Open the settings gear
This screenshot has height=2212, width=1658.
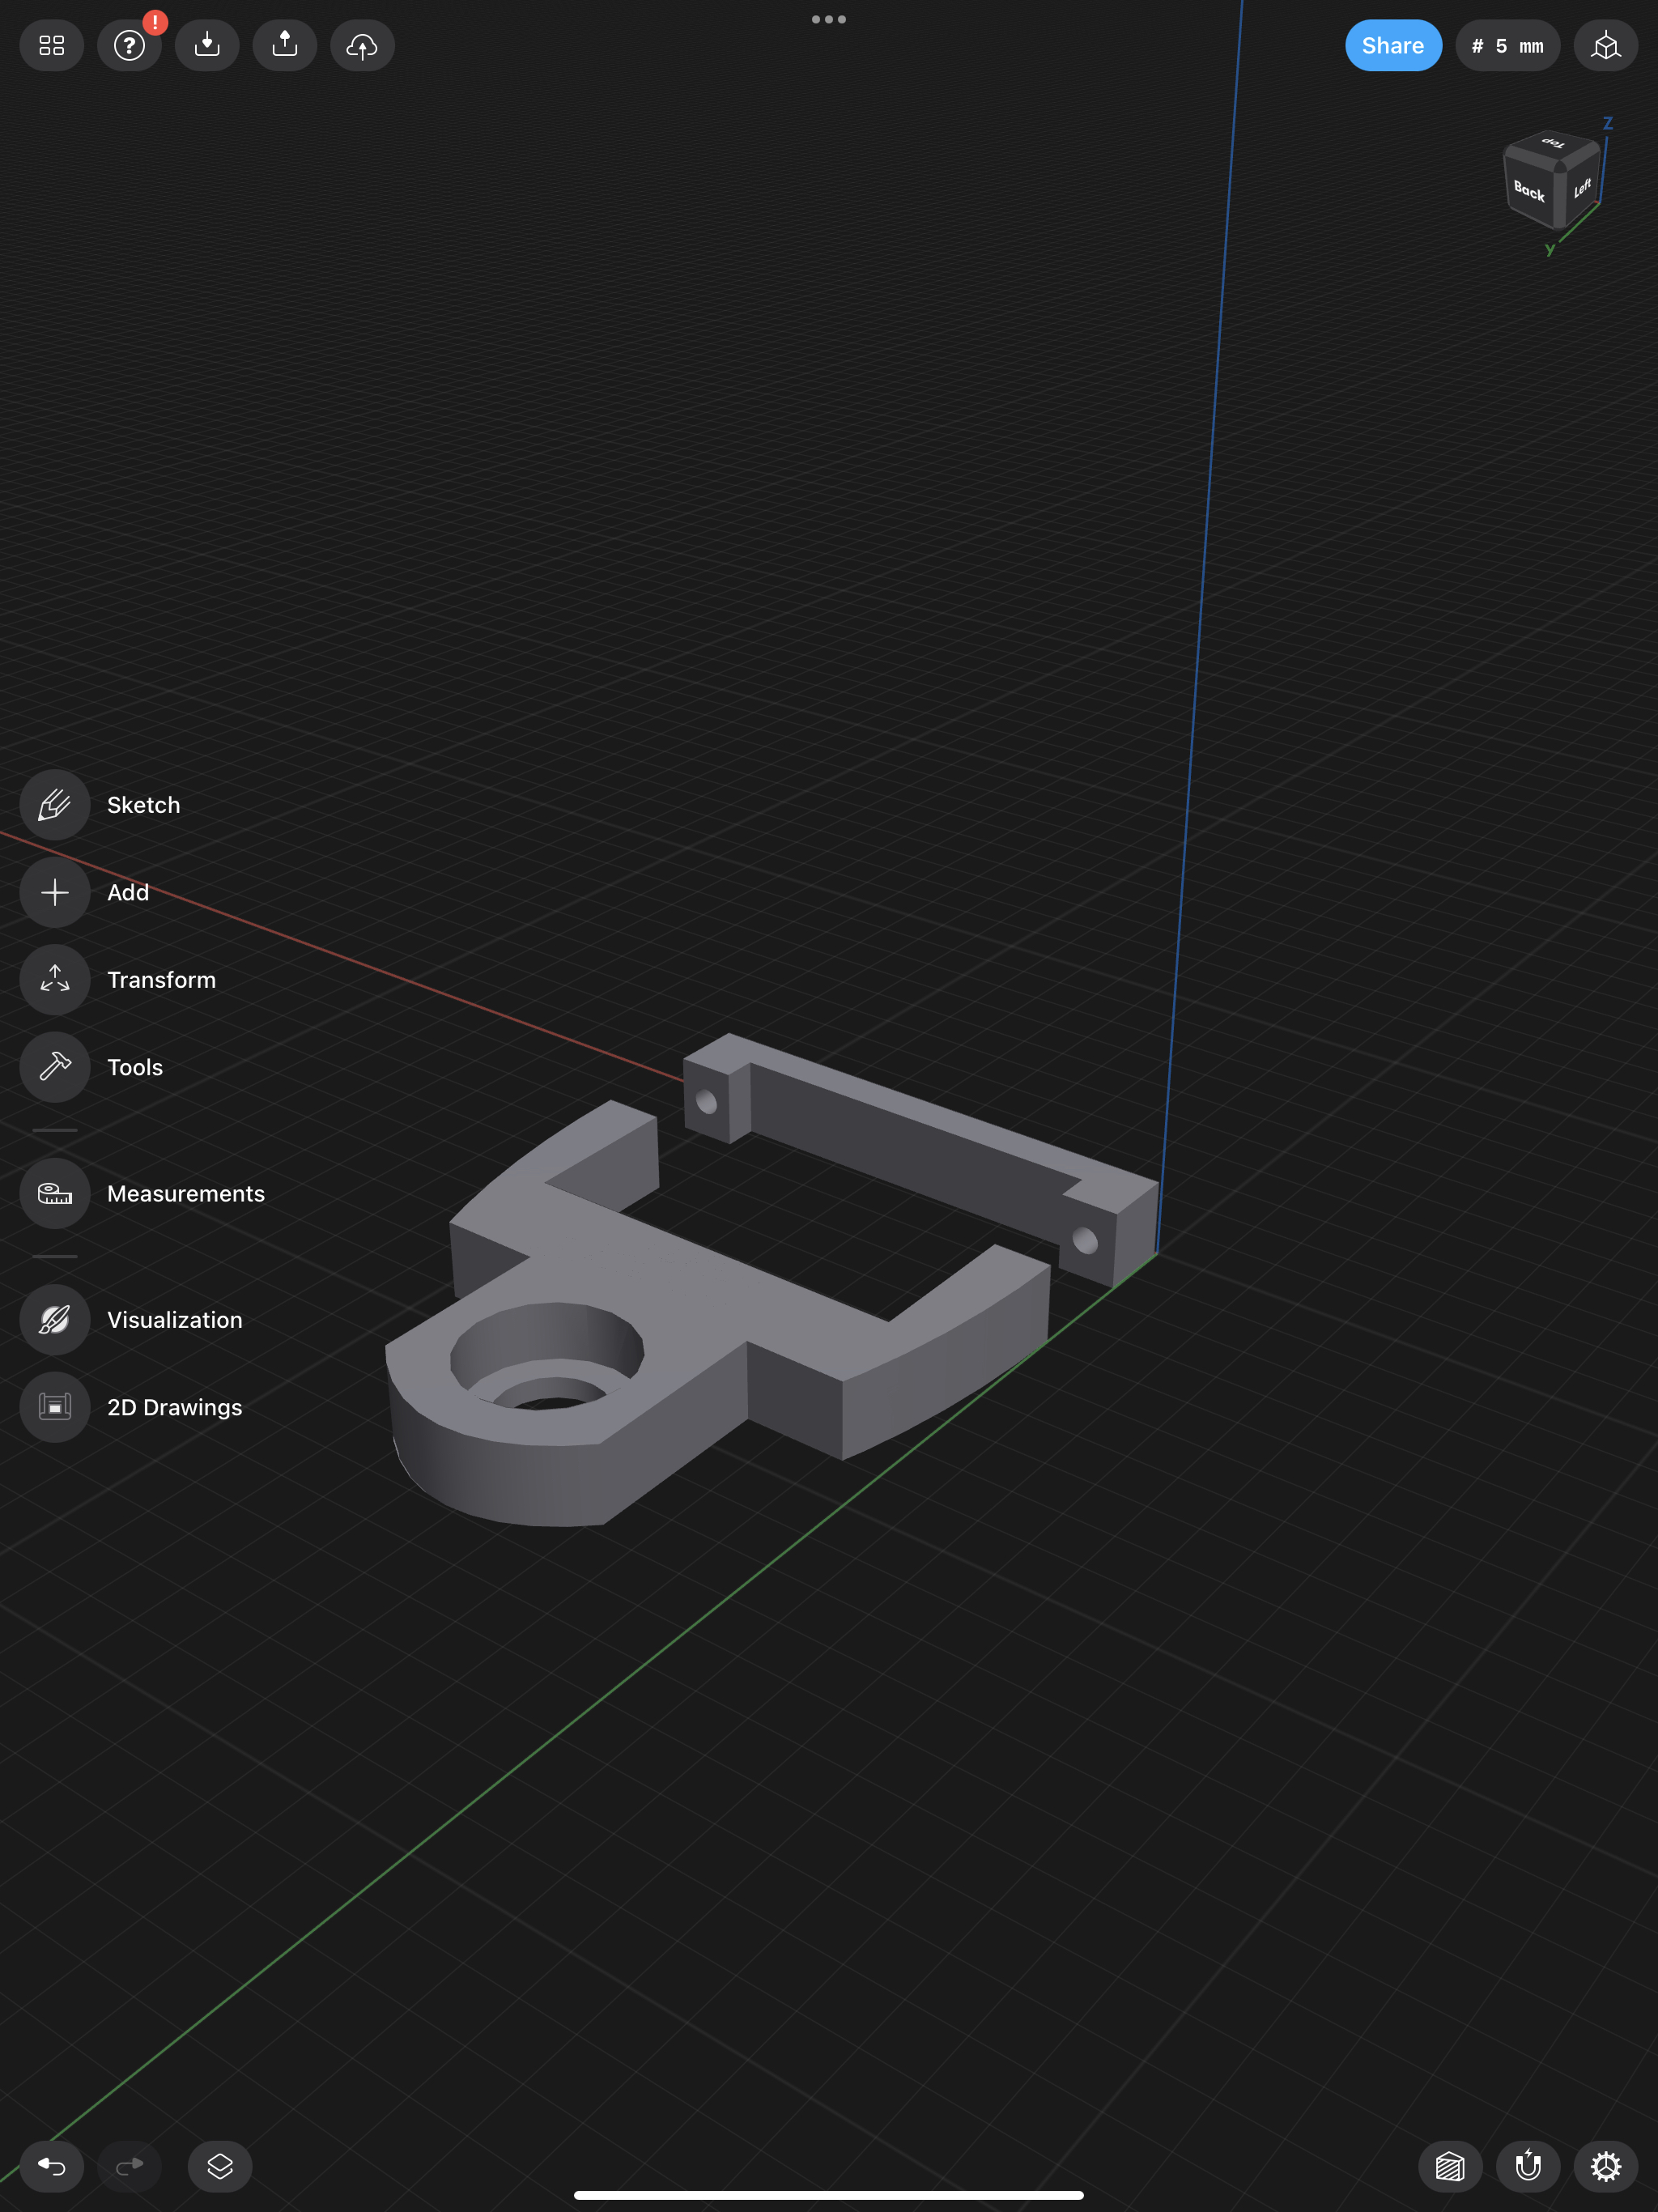(1605, 2166)
